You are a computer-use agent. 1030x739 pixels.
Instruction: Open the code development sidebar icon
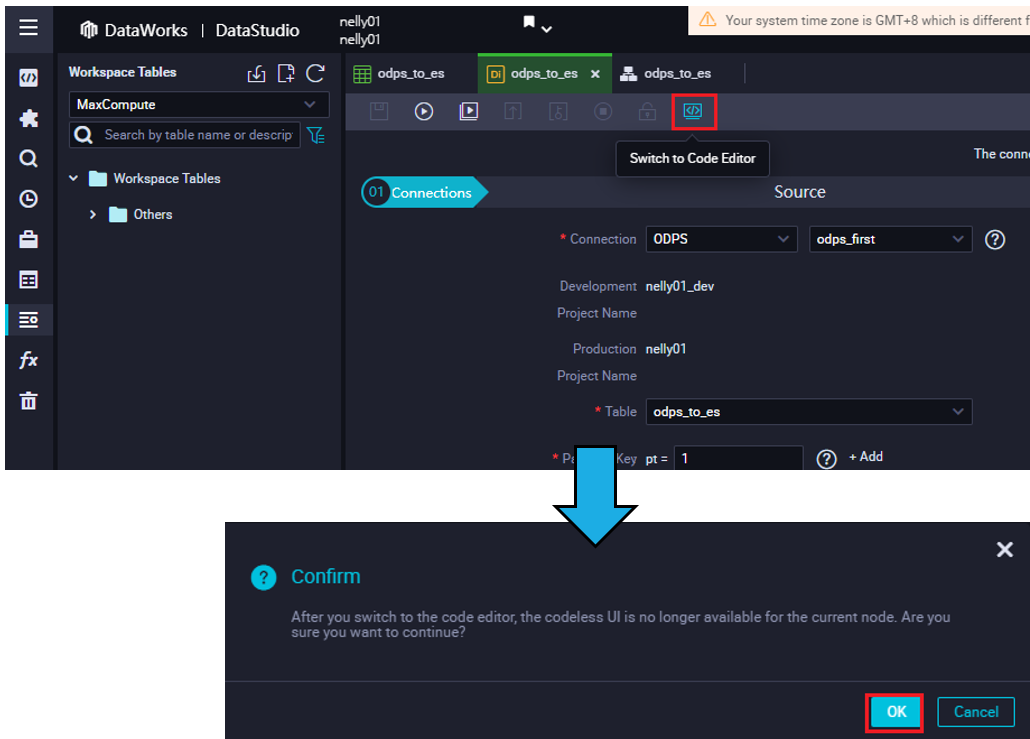click(x=28, y=78)
